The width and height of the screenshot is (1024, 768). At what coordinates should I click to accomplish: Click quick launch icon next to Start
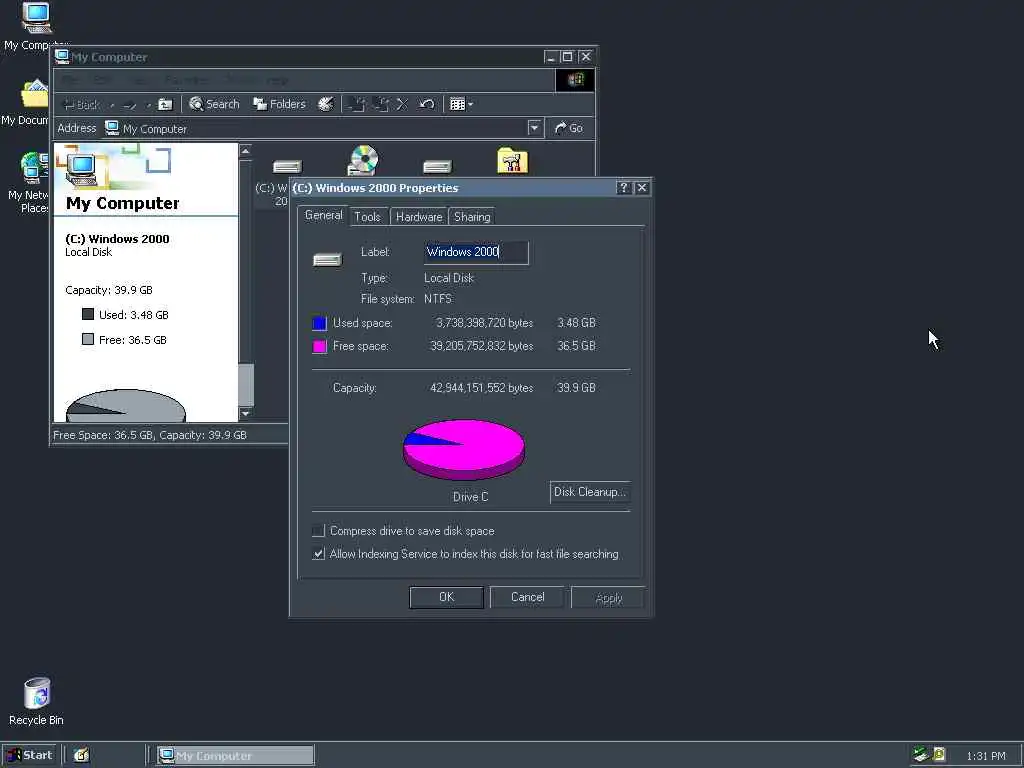(81, 756)
